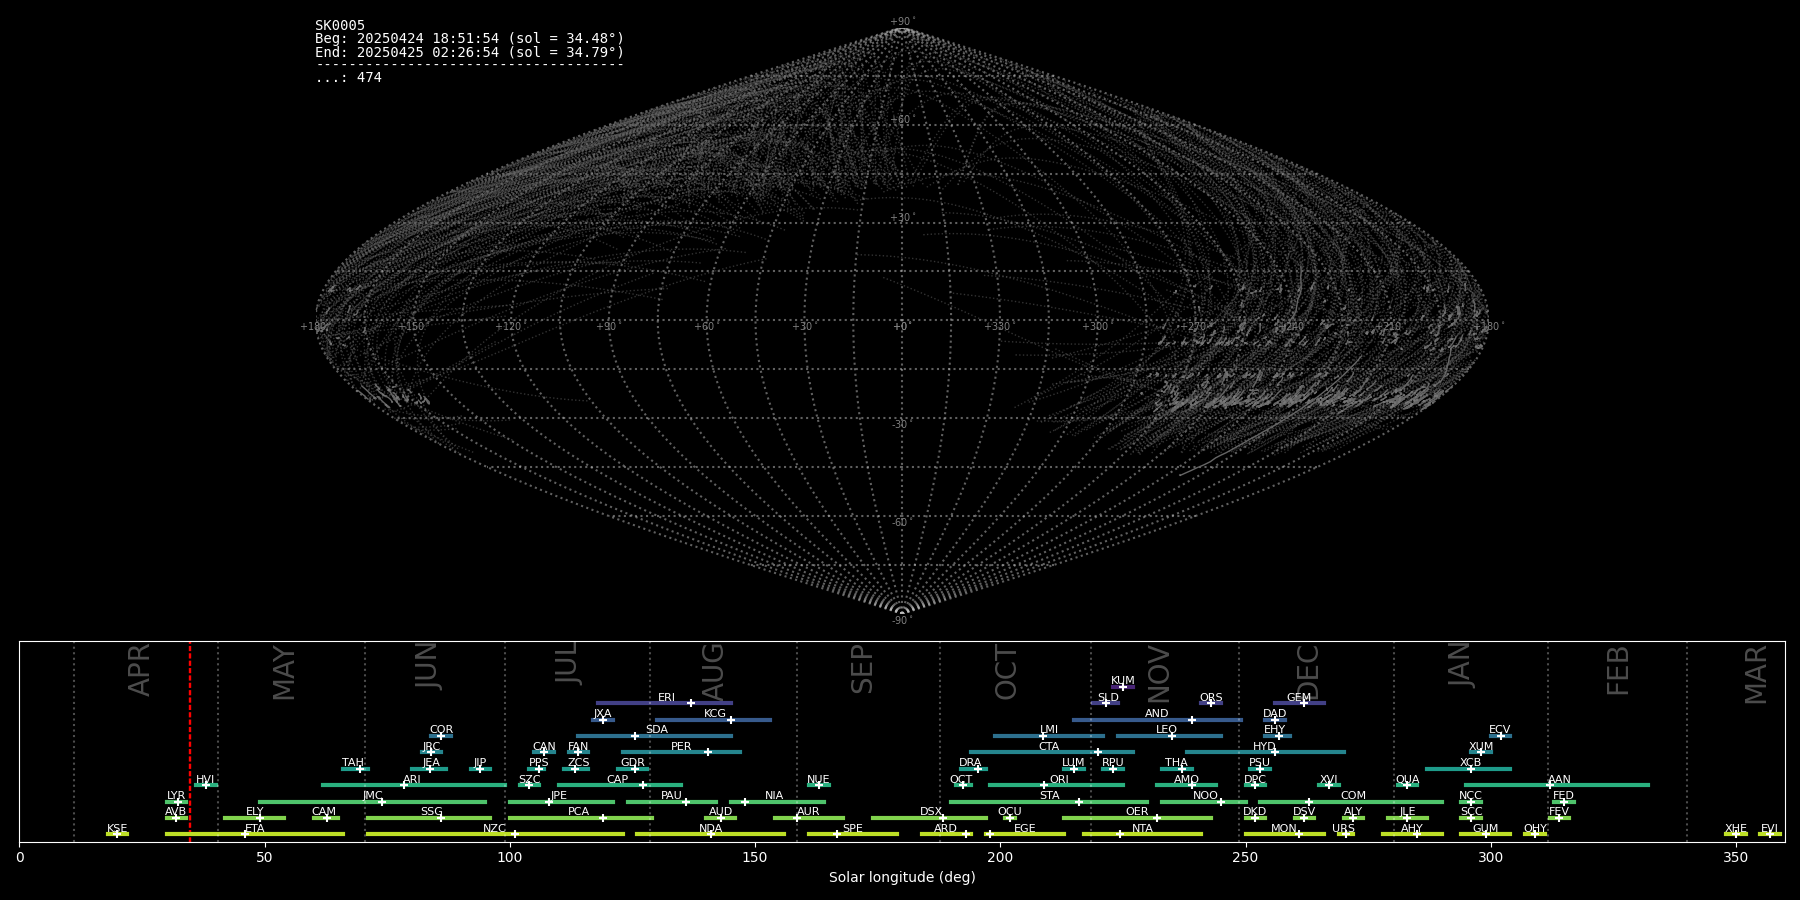Image resolution: width=1800 pixels, height=900 pixels.
Task: Select the ARI shower label
Action: pyautogui.click(x=412, y=780)
